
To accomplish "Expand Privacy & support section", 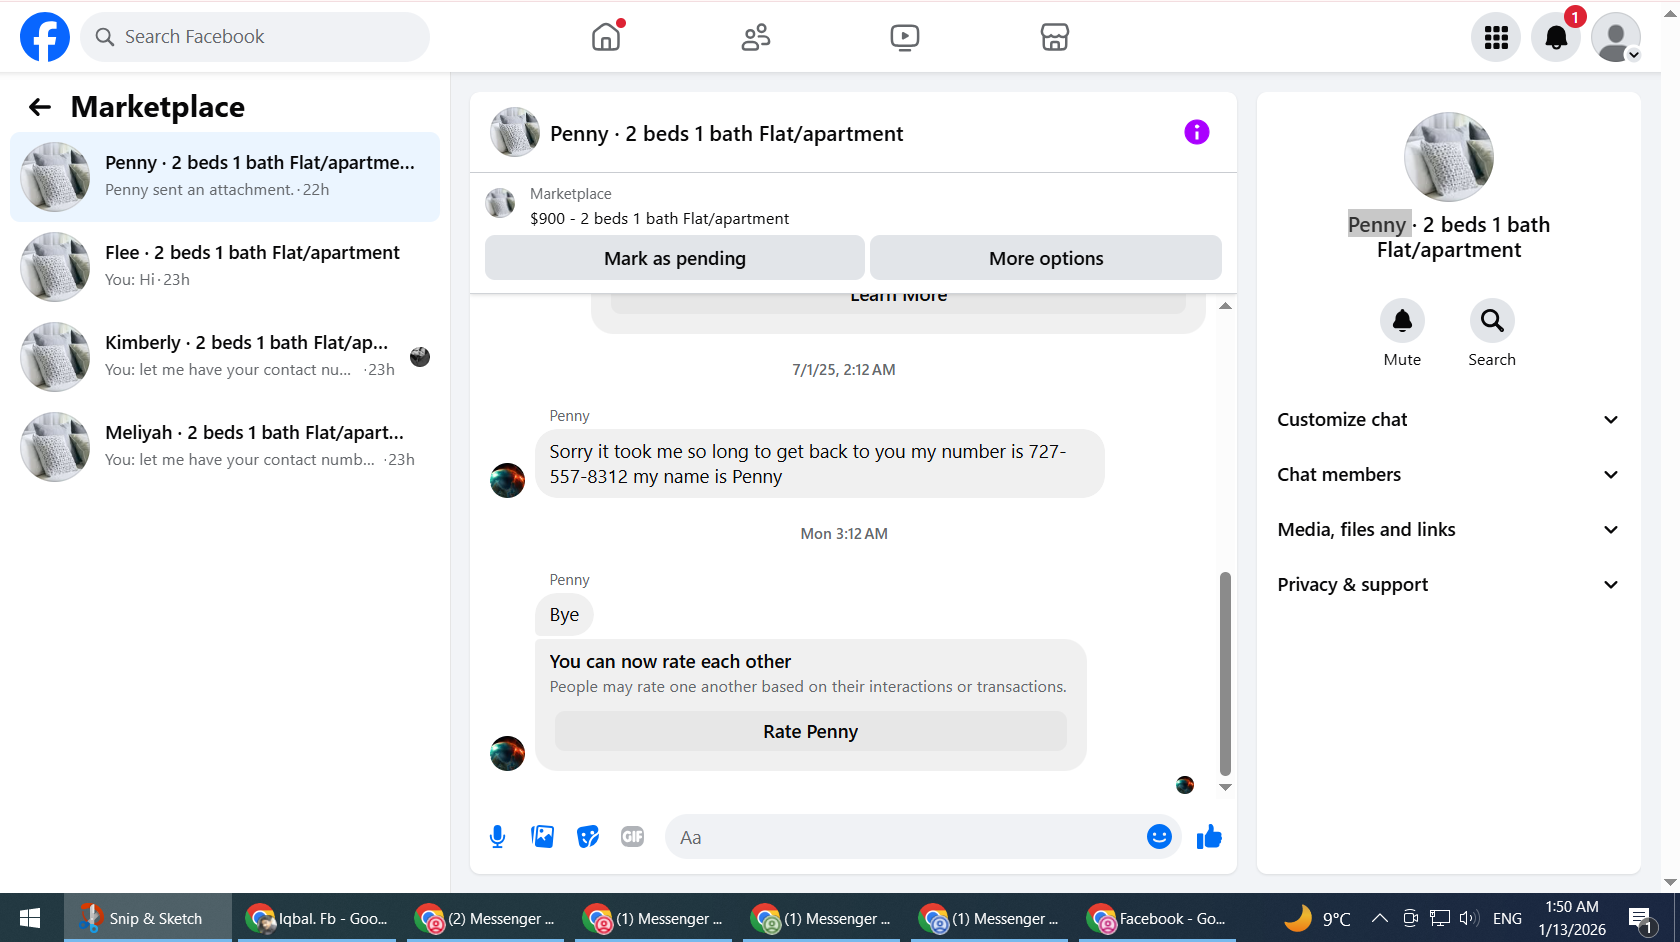I will (1448, 585).
